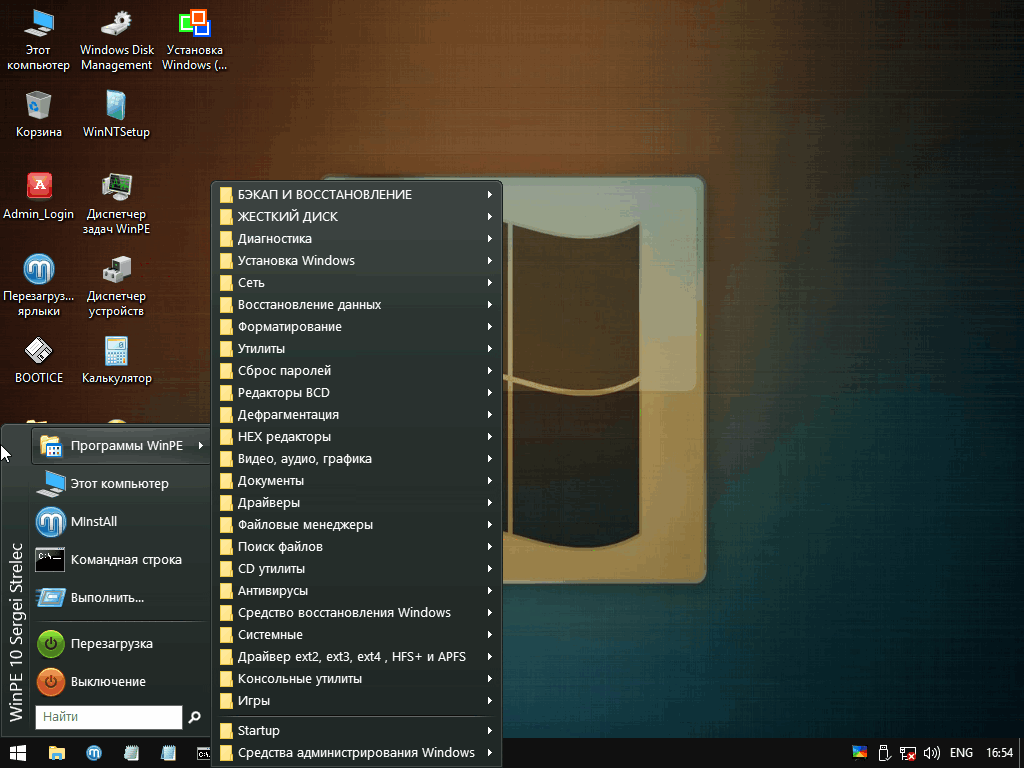The width and height of the screenshot is (1024, 768).
Task: Click the MInstAll icon on the taskbar
Action: click(x=94, y=753)
